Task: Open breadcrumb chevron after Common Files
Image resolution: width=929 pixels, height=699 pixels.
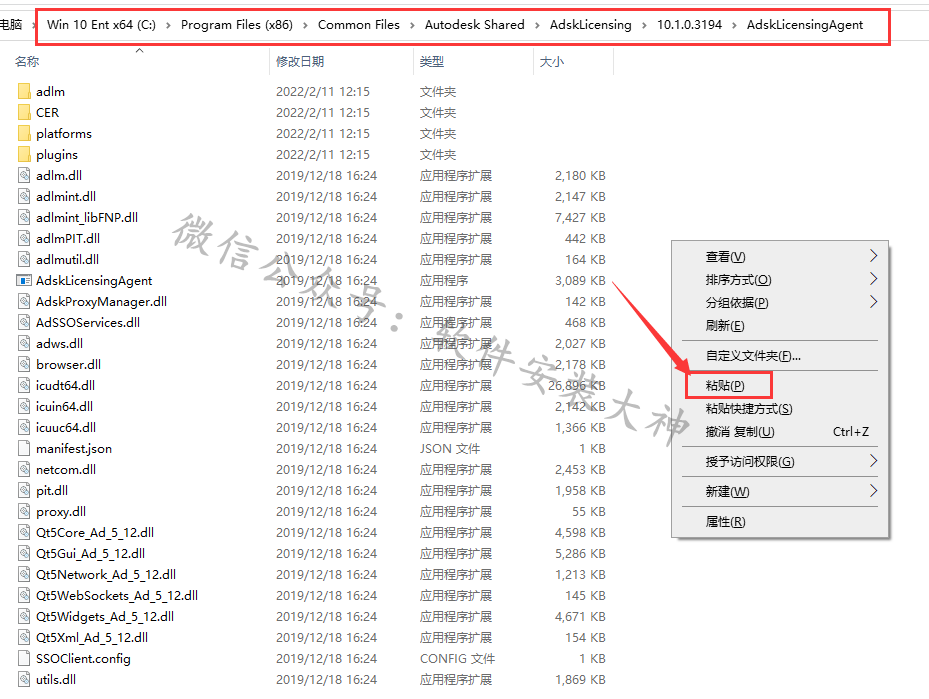Action: coord(412,25)
